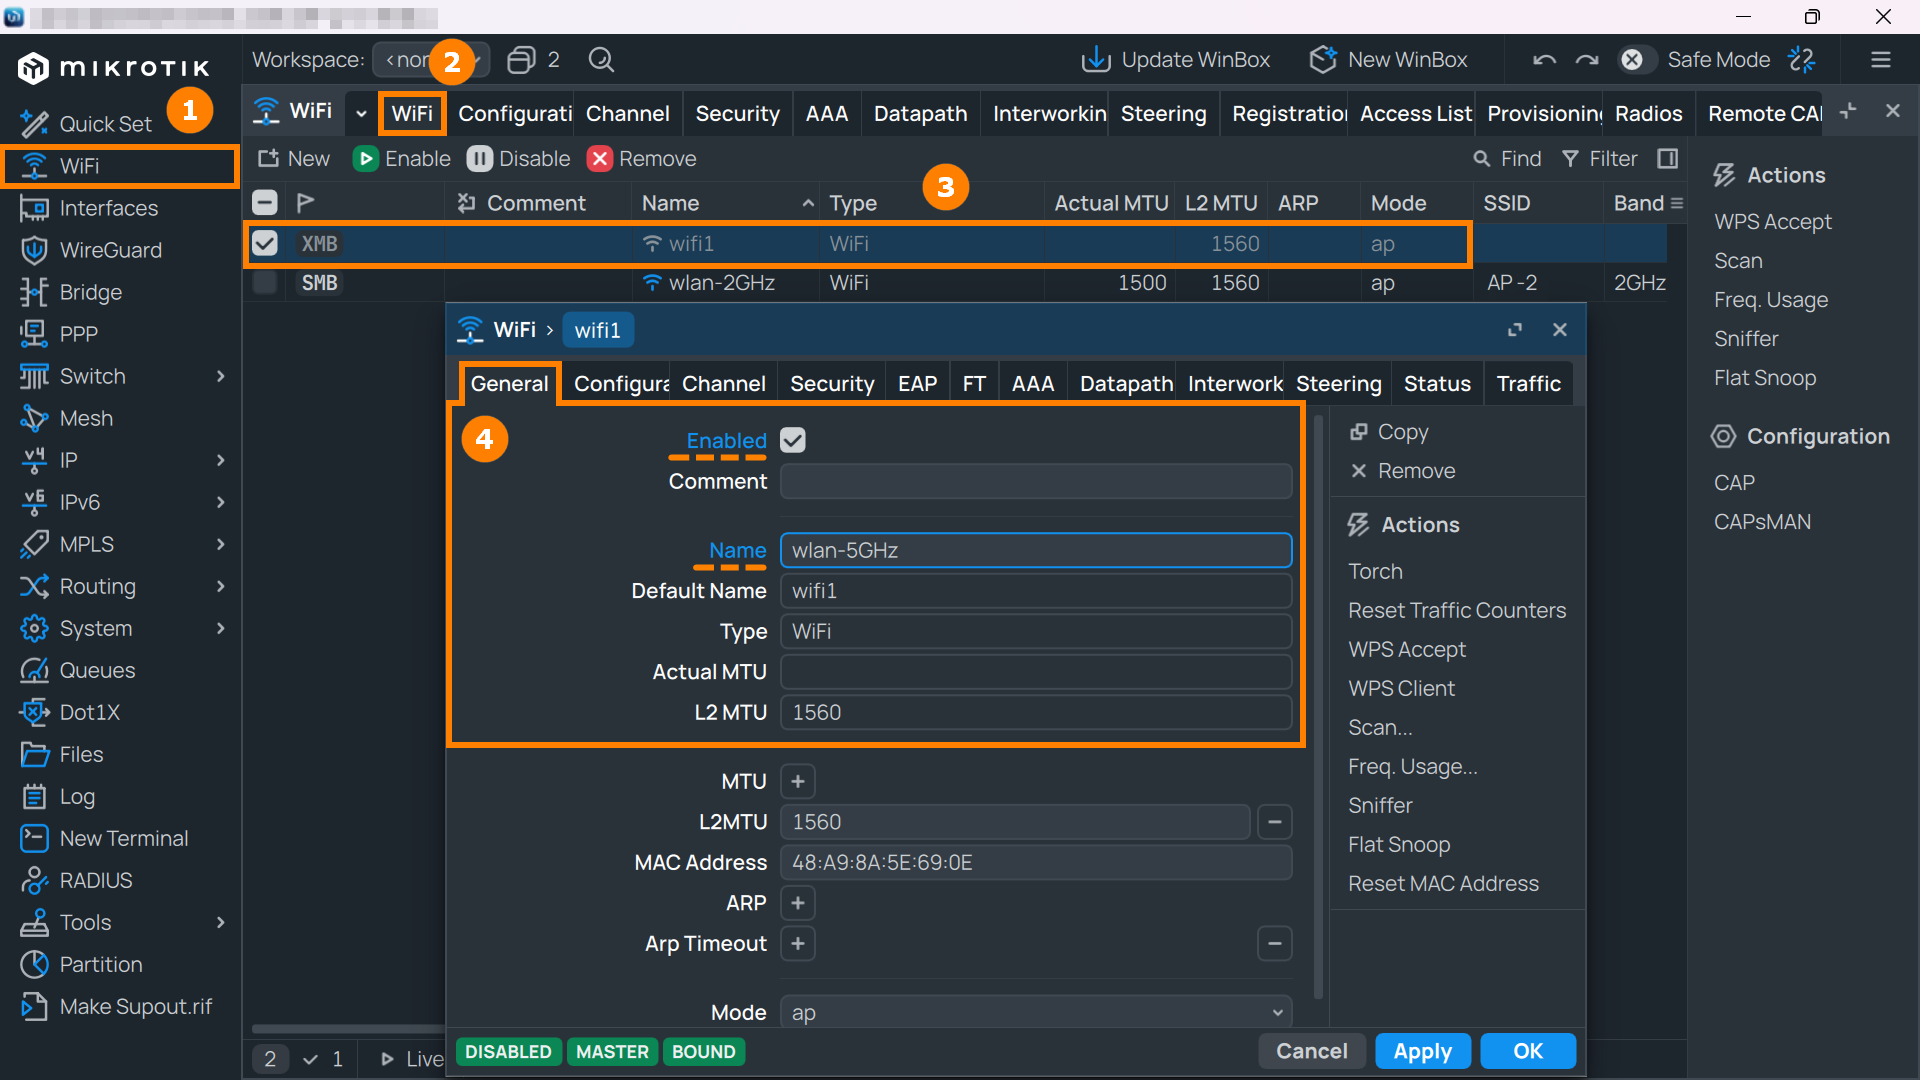Screen dimensions: 1920x1080
Task: Click the Filter funnel icon
Action: pyautogui.click(x=1570, y=159)
